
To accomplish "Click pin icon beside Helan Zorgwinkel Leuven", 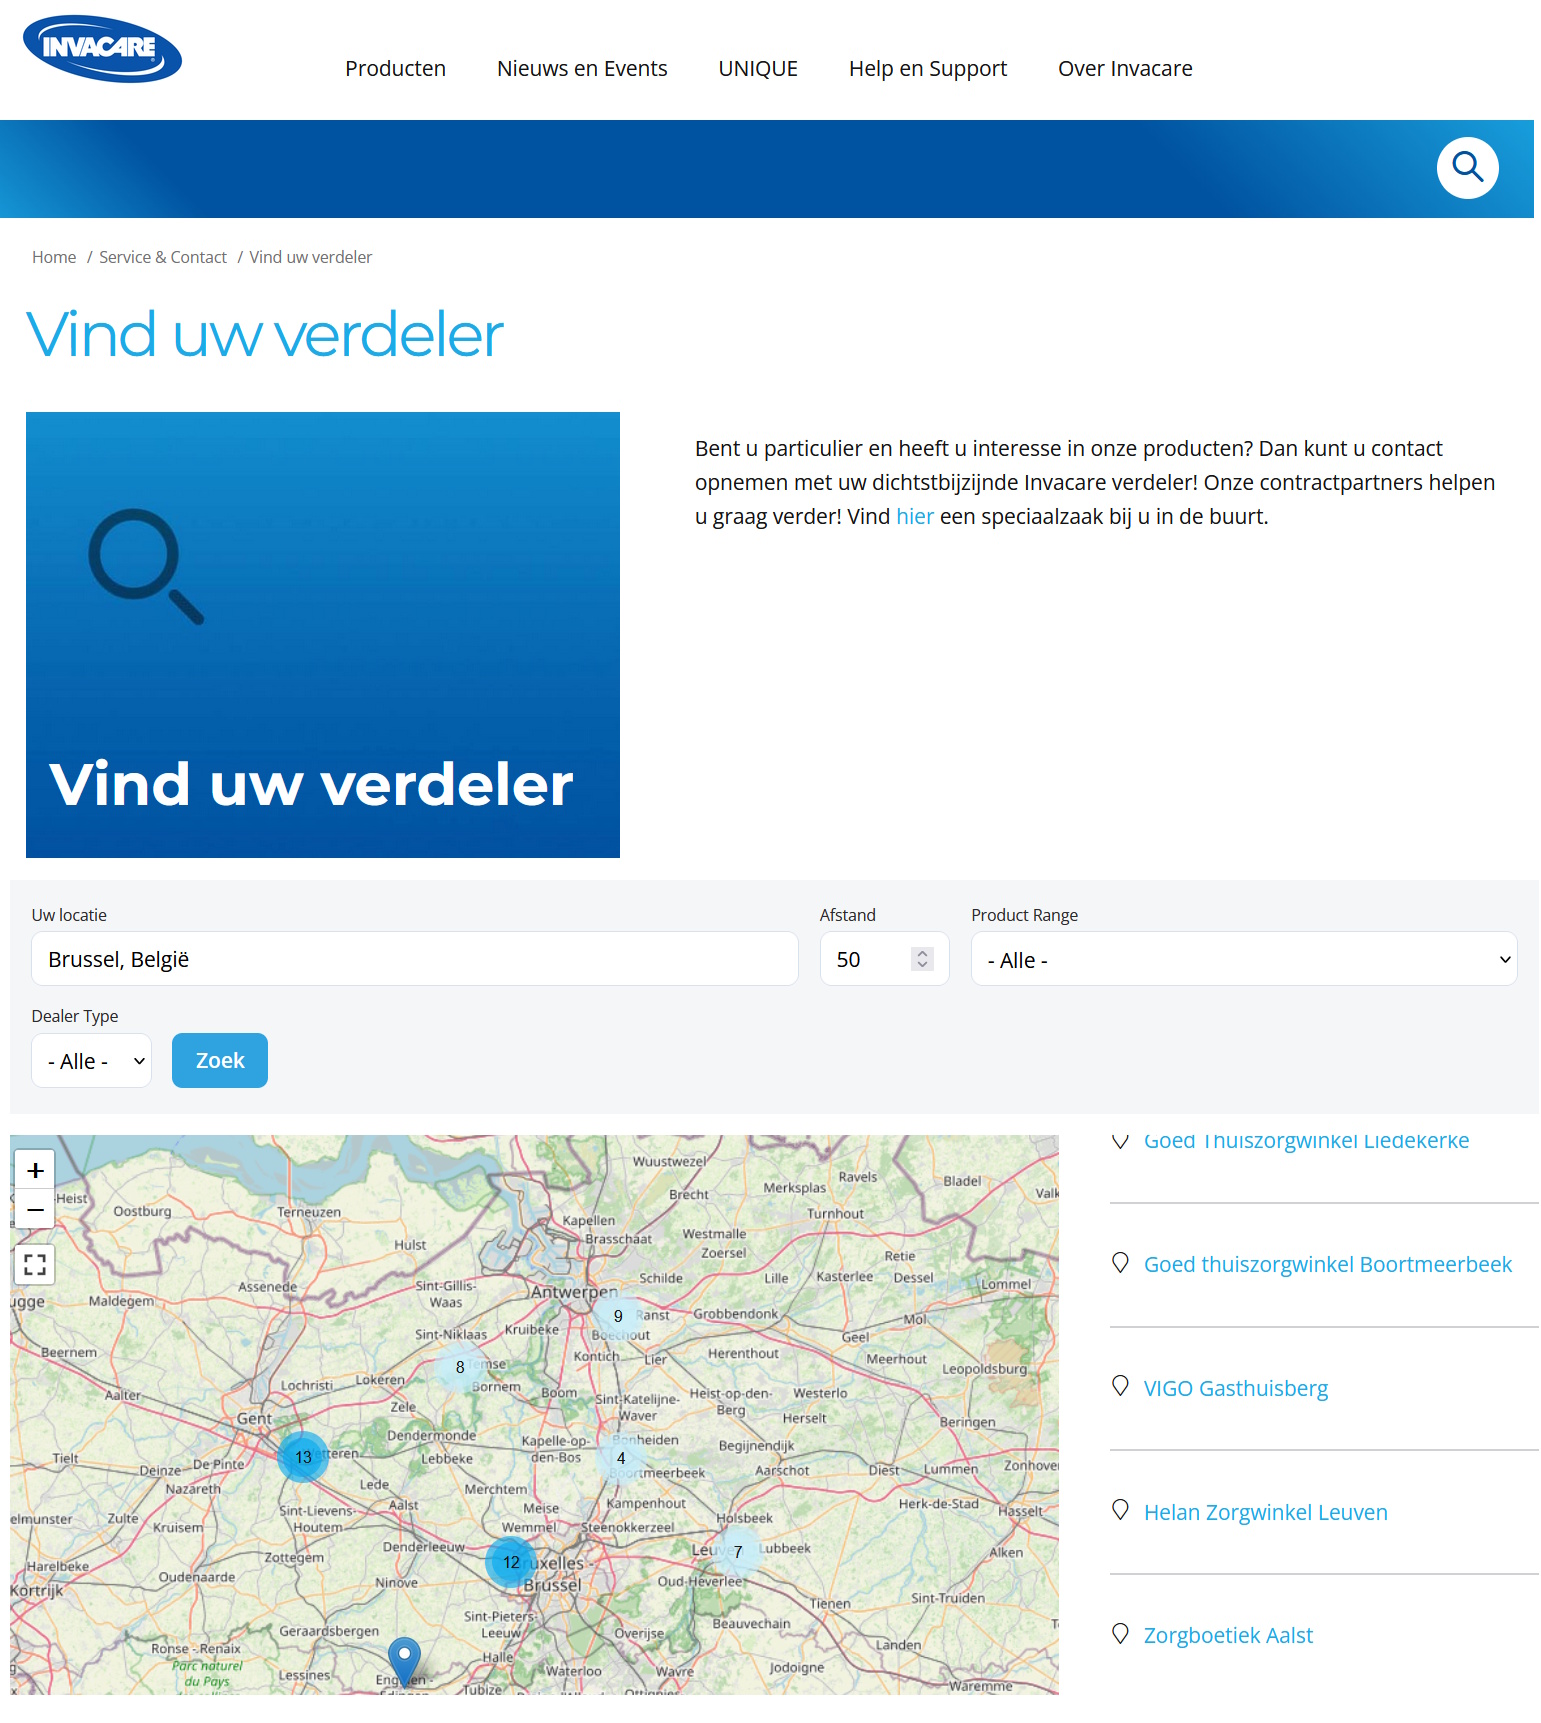I will pos(1120,1511).
